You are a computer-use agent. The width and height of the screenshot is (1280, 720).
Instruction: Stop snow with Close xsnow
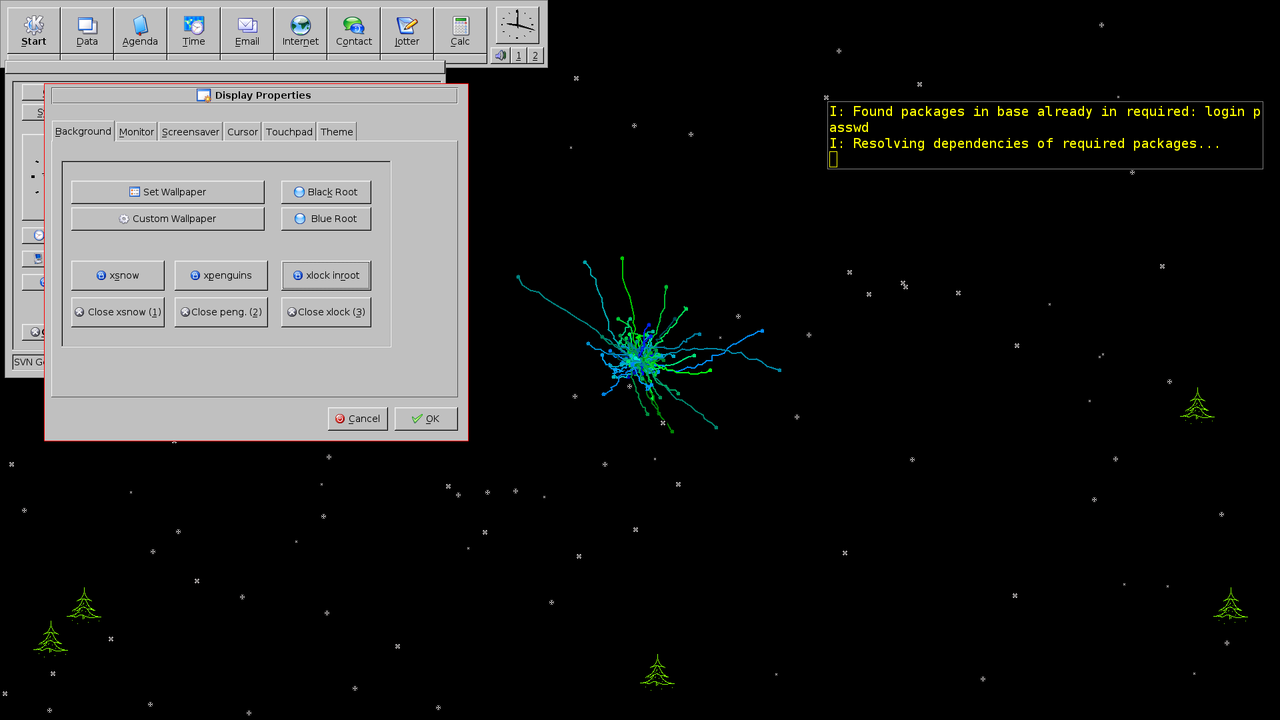[x=117, y=311]
